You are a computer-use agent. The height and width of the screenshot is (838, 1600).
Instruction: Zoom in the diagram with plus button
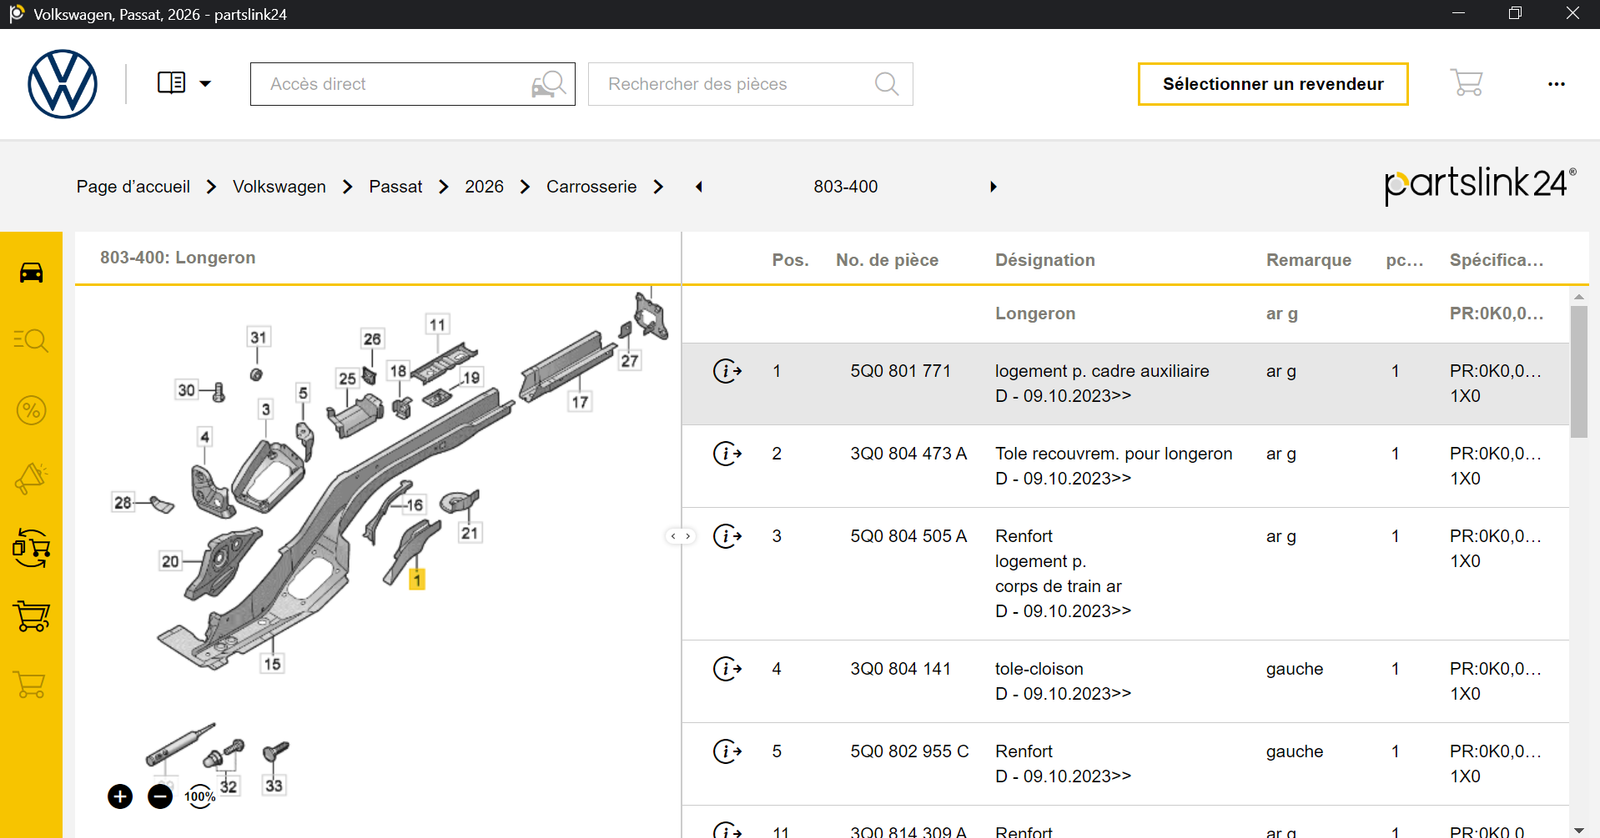(x=120, y=796)
